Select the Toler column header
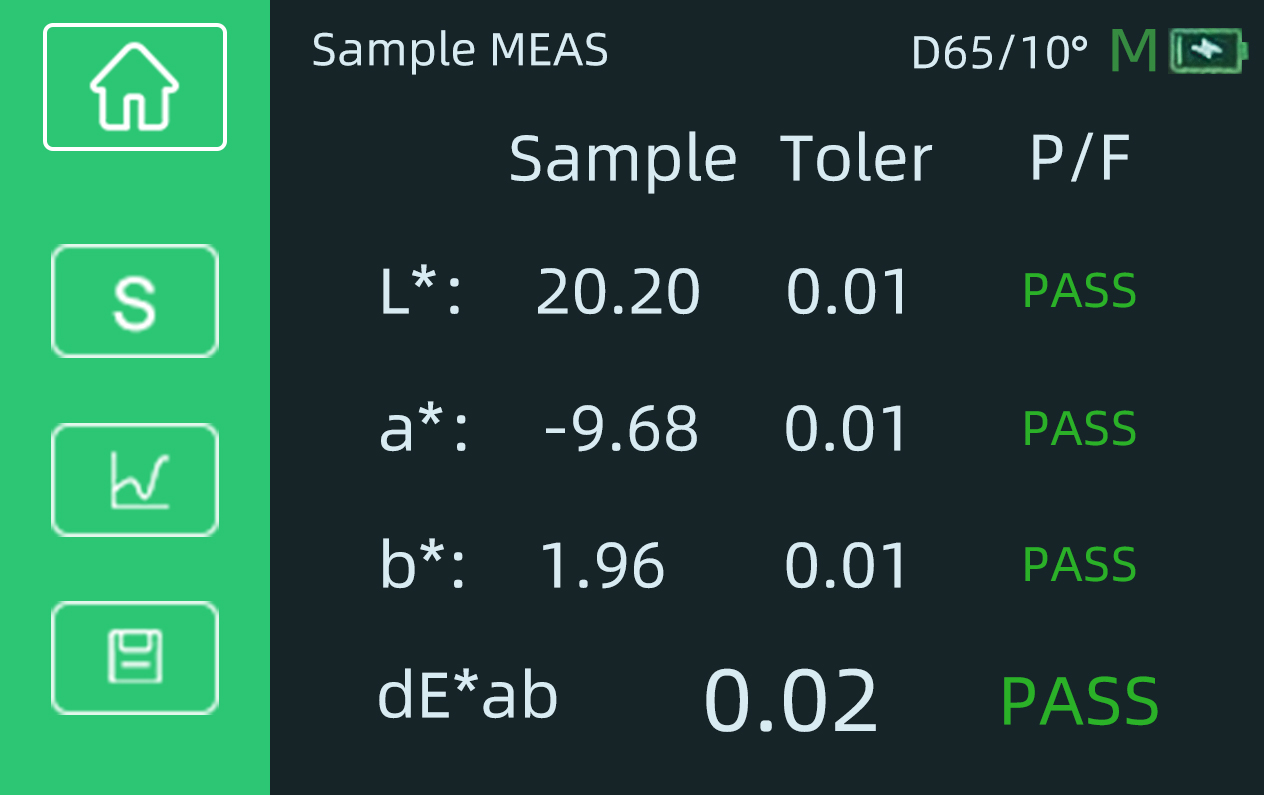This screenshot has width=1264, height=795. pos(856,158)
